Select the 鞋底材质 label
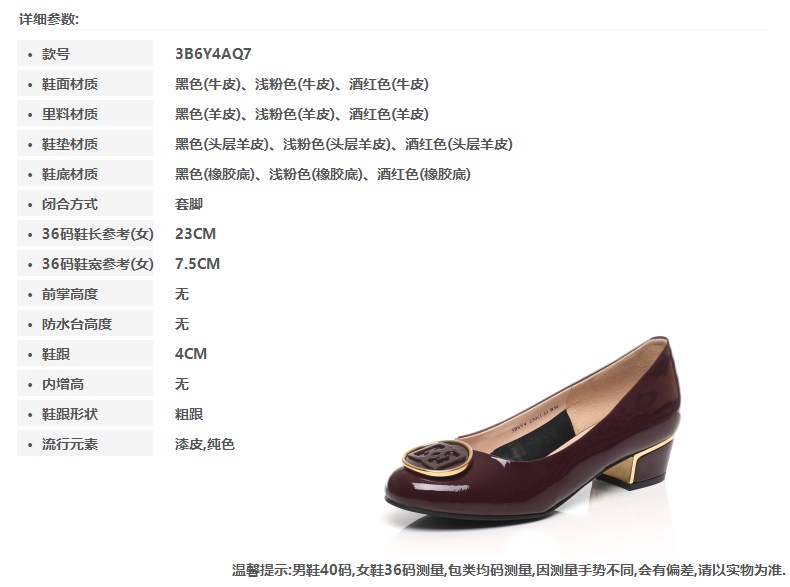790x587 pixels. 70,174
